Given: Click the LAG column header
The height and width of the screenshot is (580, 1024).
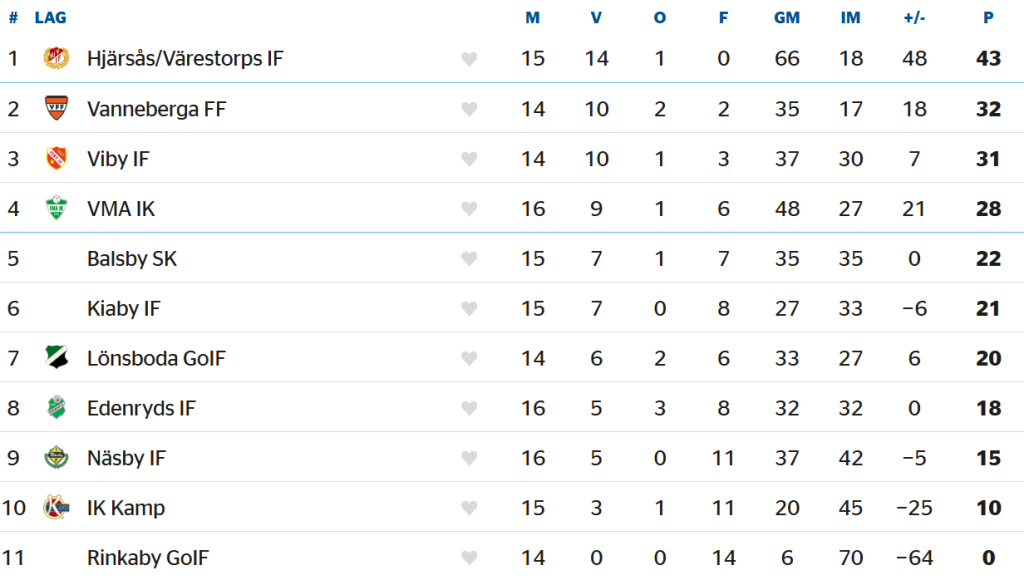Looking at the screenshot, I should 50,18.
